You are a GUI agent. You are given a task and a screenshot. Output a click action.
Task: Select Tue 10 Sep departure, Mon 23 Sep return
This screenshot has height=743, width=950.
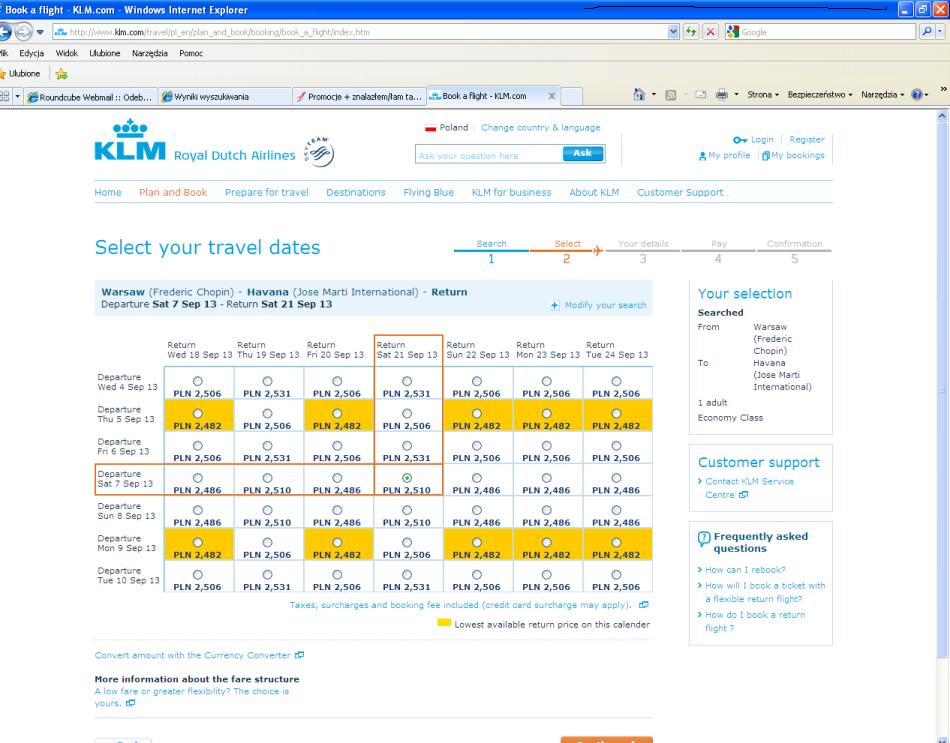click(x=546, y=575)
